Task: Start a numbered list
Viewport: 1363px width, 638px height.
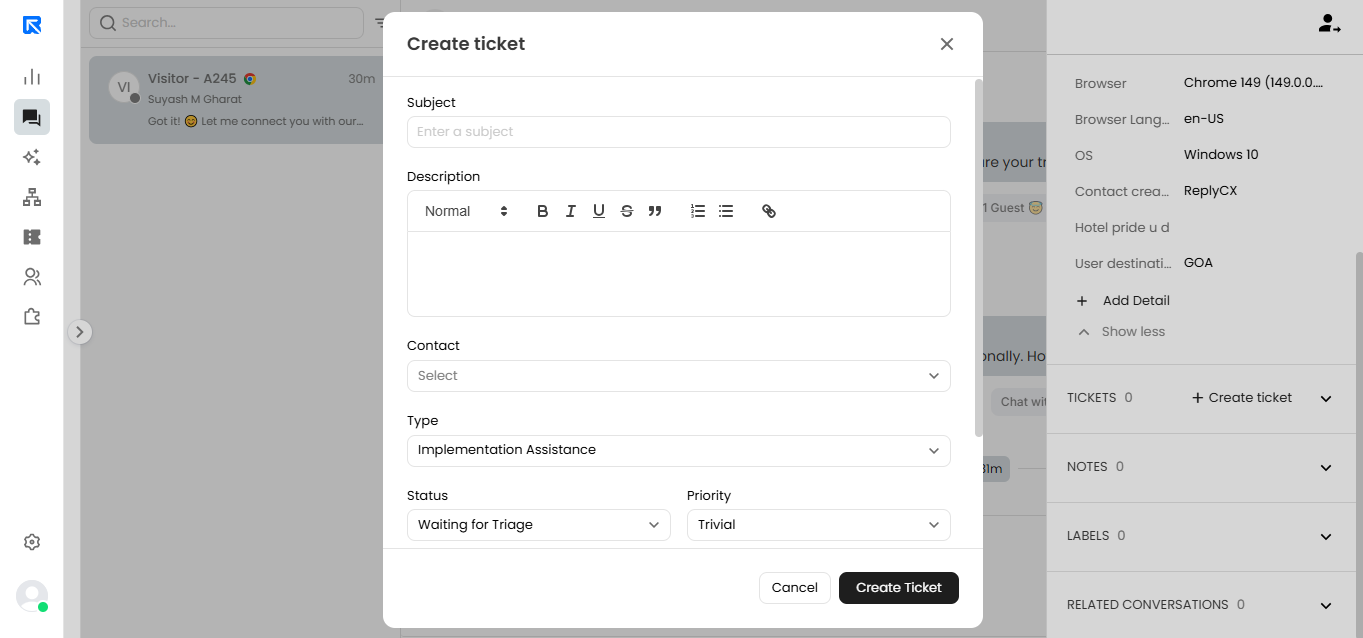Action: coord(698,211)
